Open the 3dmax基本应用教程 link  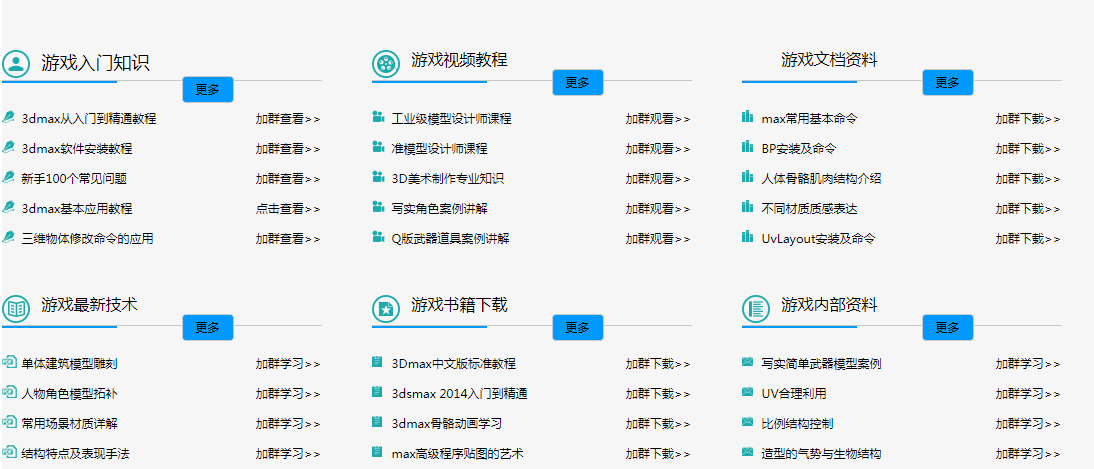tap(77, 209)
